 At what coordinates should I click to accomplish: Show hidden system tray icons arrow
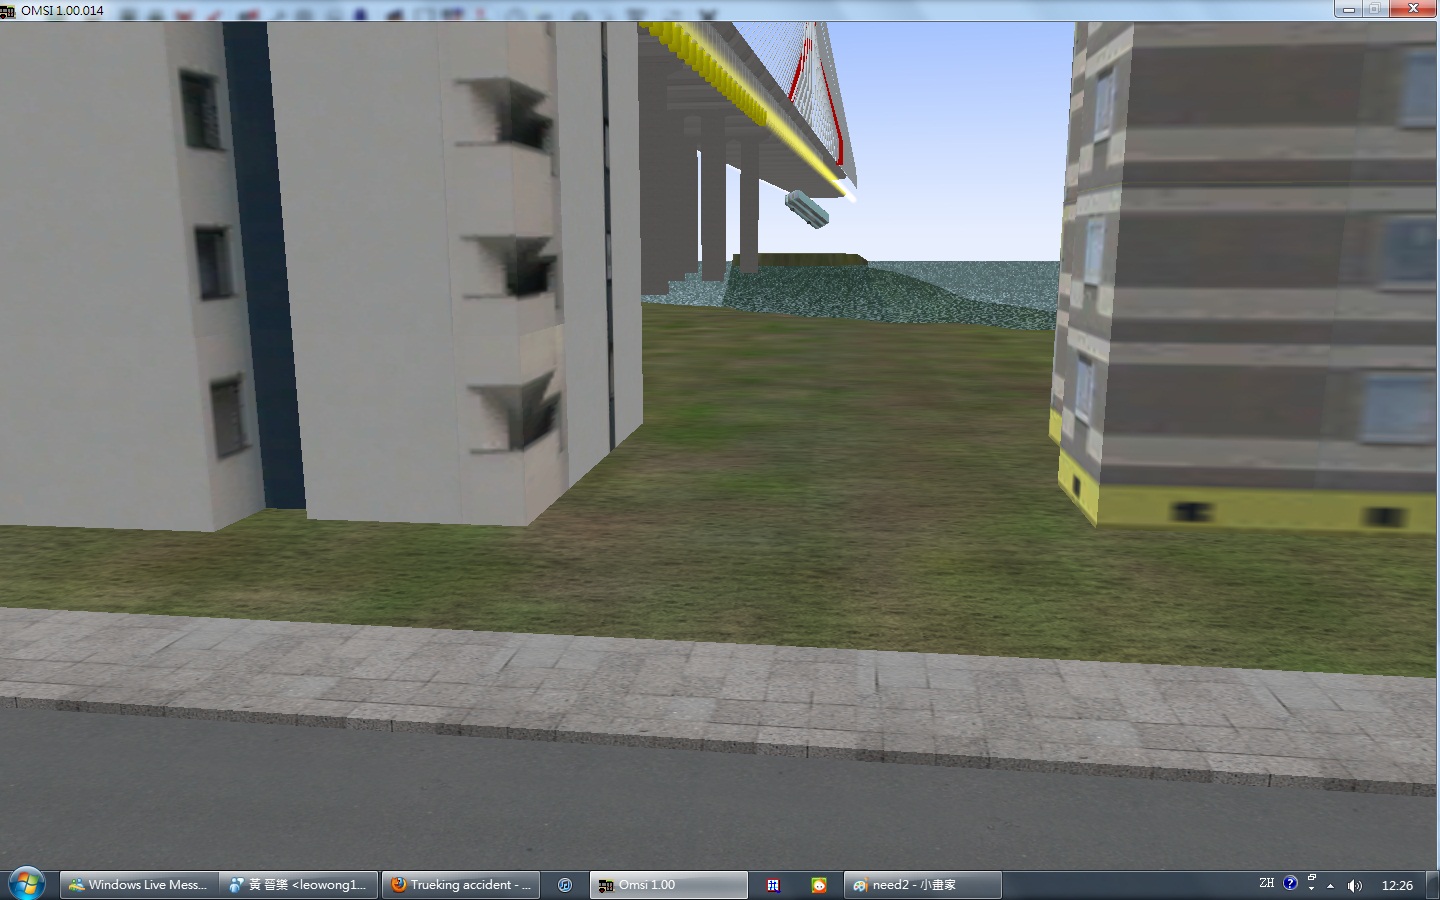tap(1330, 886)
